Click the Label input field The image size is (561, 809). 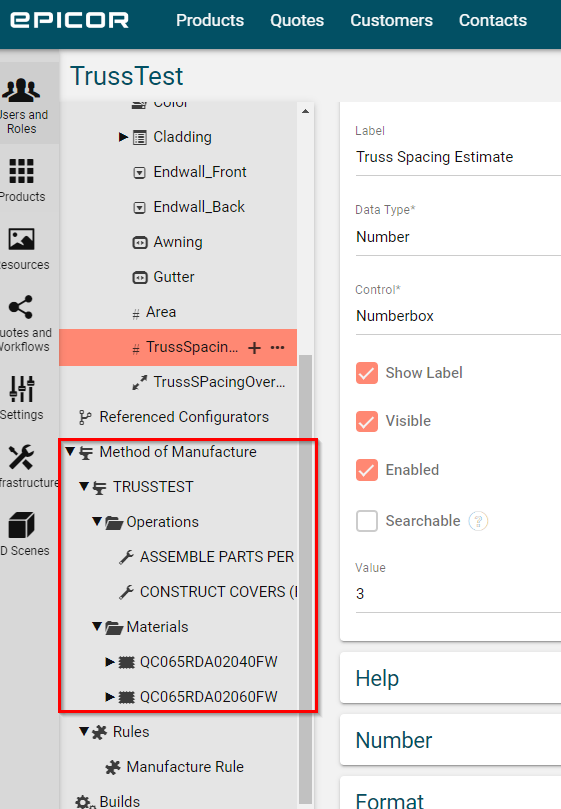click(458, 157)
